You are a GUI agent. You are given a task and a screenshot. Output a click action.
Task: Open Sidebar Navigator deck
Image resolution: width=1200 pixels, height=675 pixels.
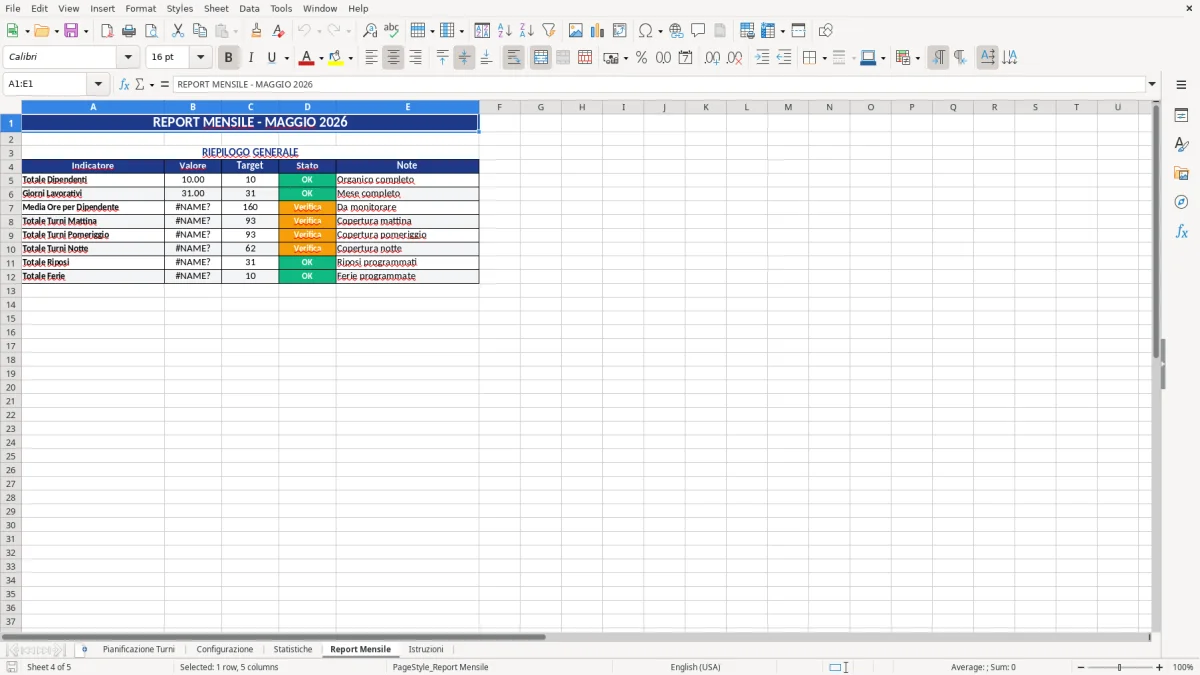coord(1181,202)
